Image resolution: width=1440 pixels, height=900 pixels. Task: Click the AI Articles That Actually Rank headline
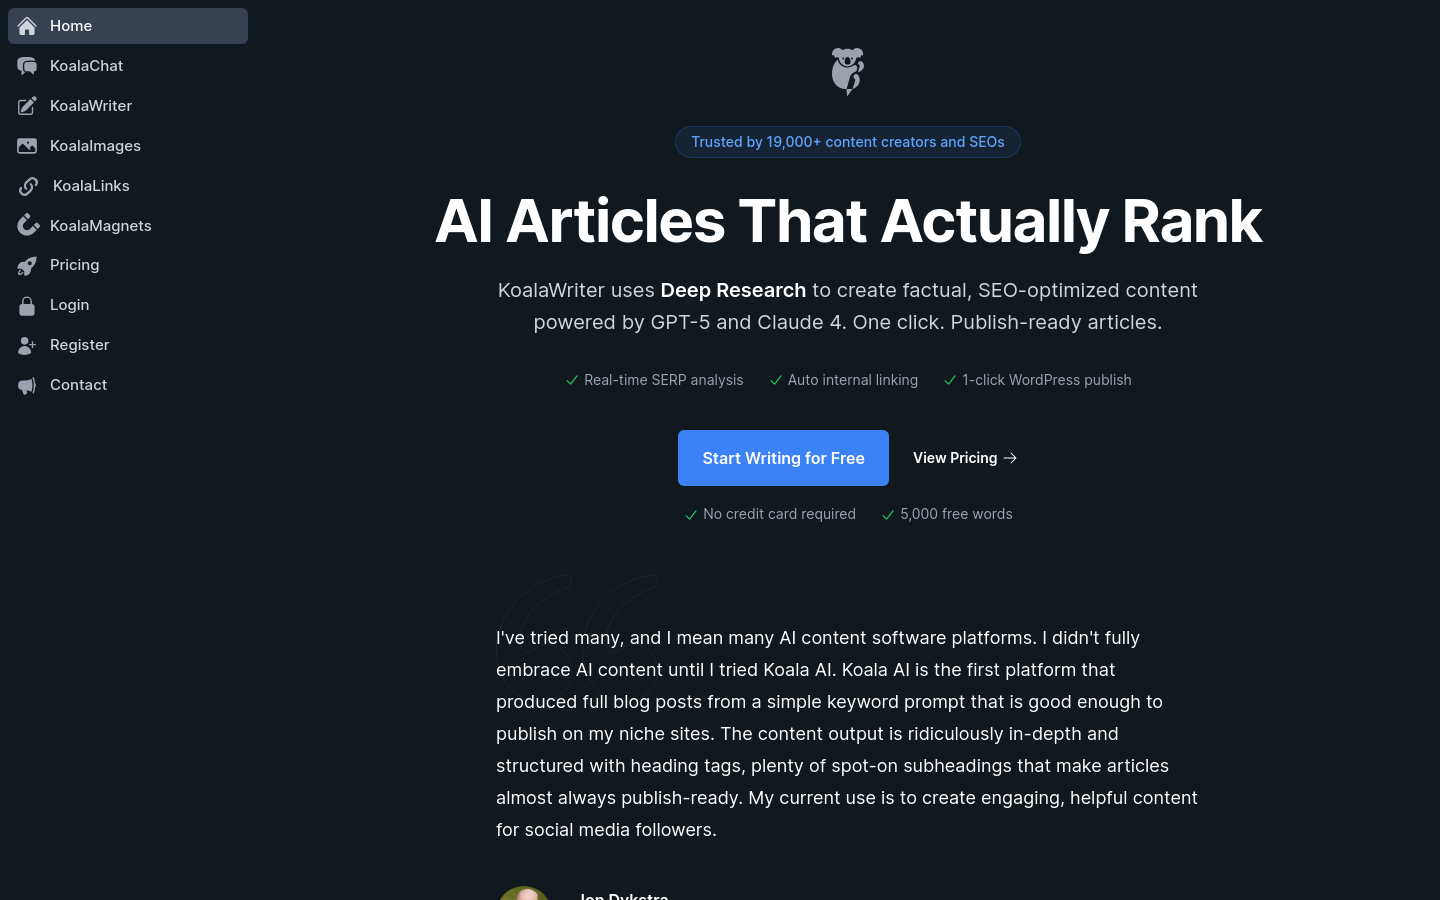click(x=848, y=221)
